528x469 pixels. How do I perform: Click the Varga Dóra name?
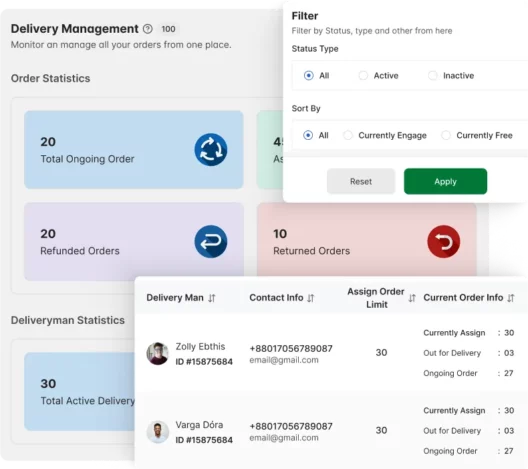(x=199, y=425)
